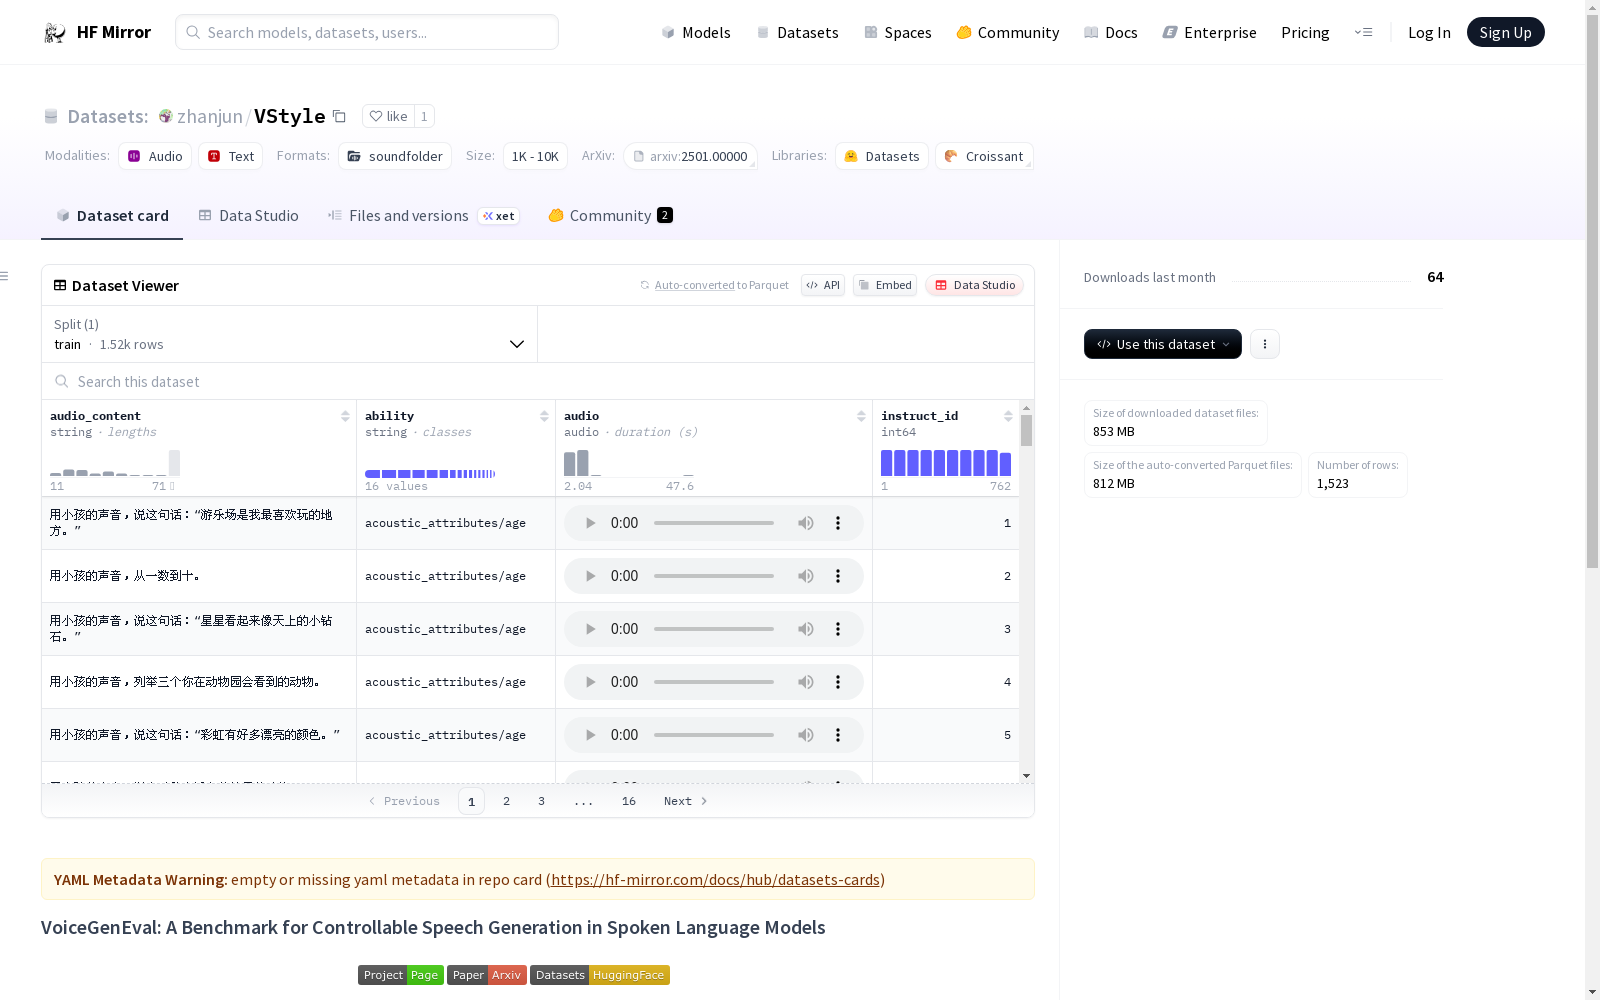
Task: Click the Croissant library tag
Action: (984, 156)
